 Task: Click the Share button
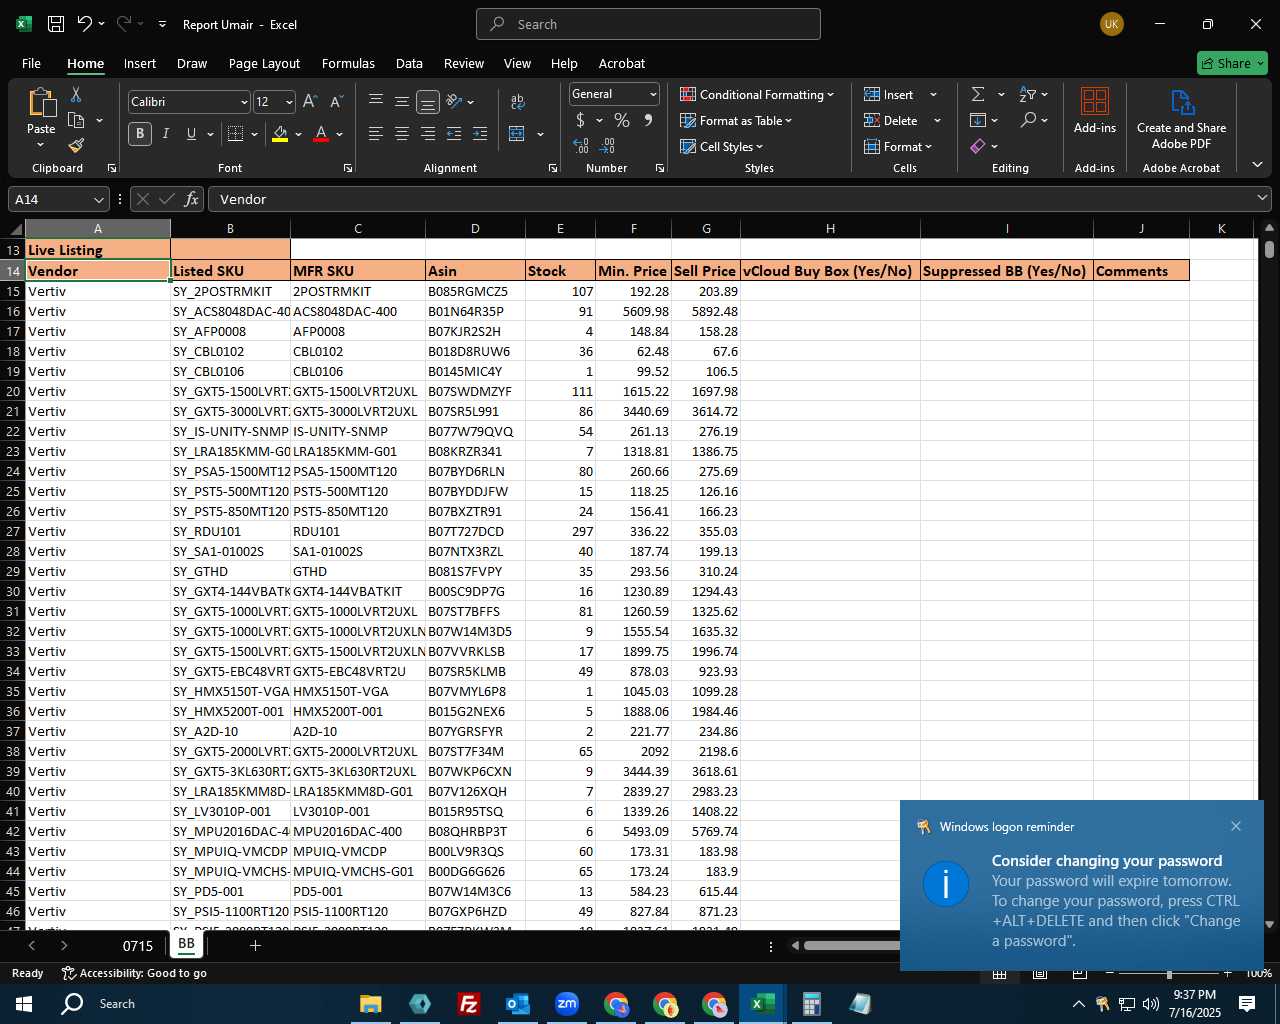1232,63
